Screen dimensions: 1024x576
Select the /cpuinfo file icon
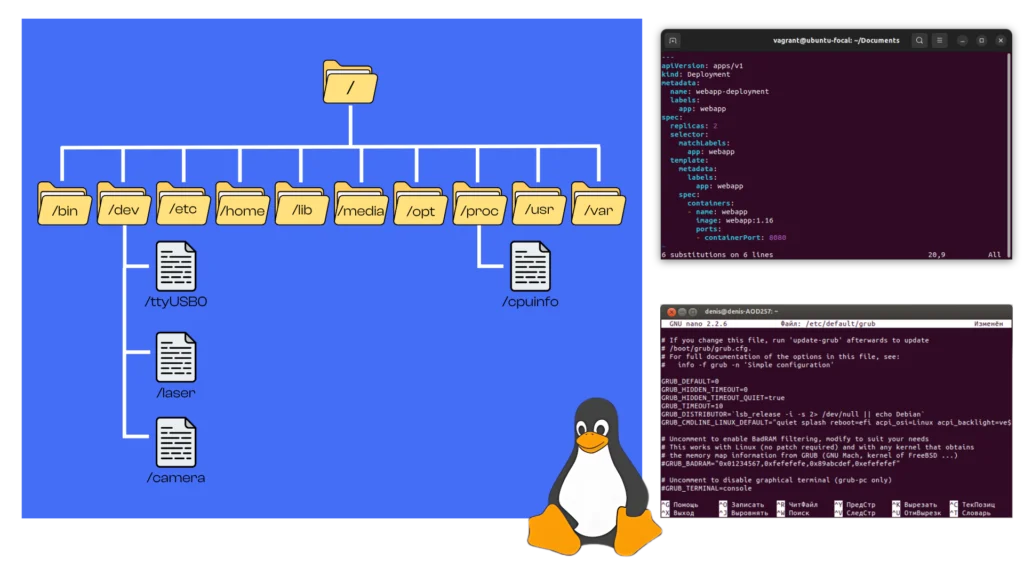click(x=530, y=266)
